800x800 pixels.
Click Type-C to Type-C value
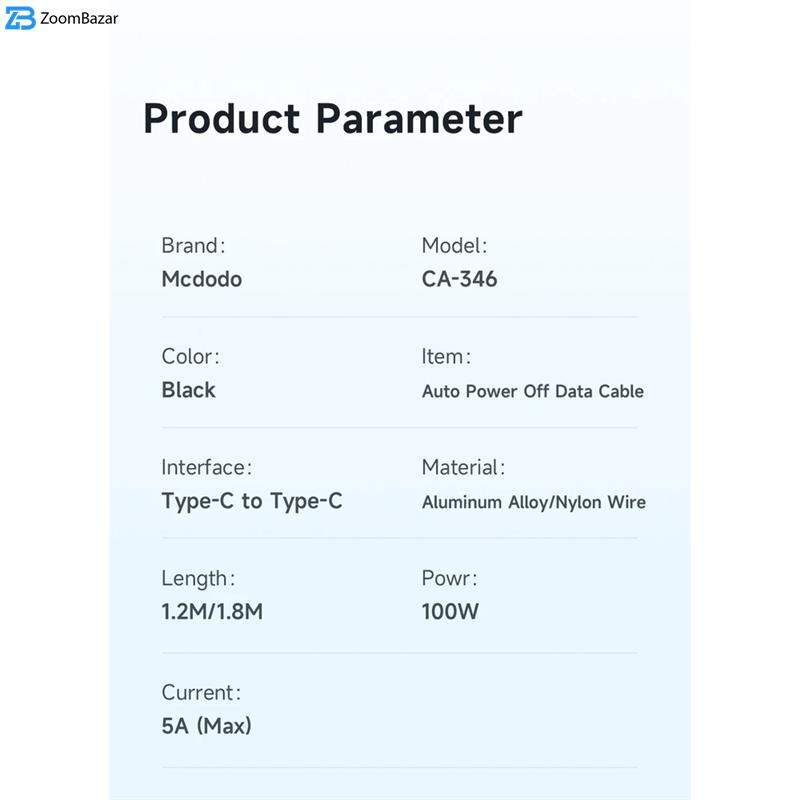[x=251, y=501]
